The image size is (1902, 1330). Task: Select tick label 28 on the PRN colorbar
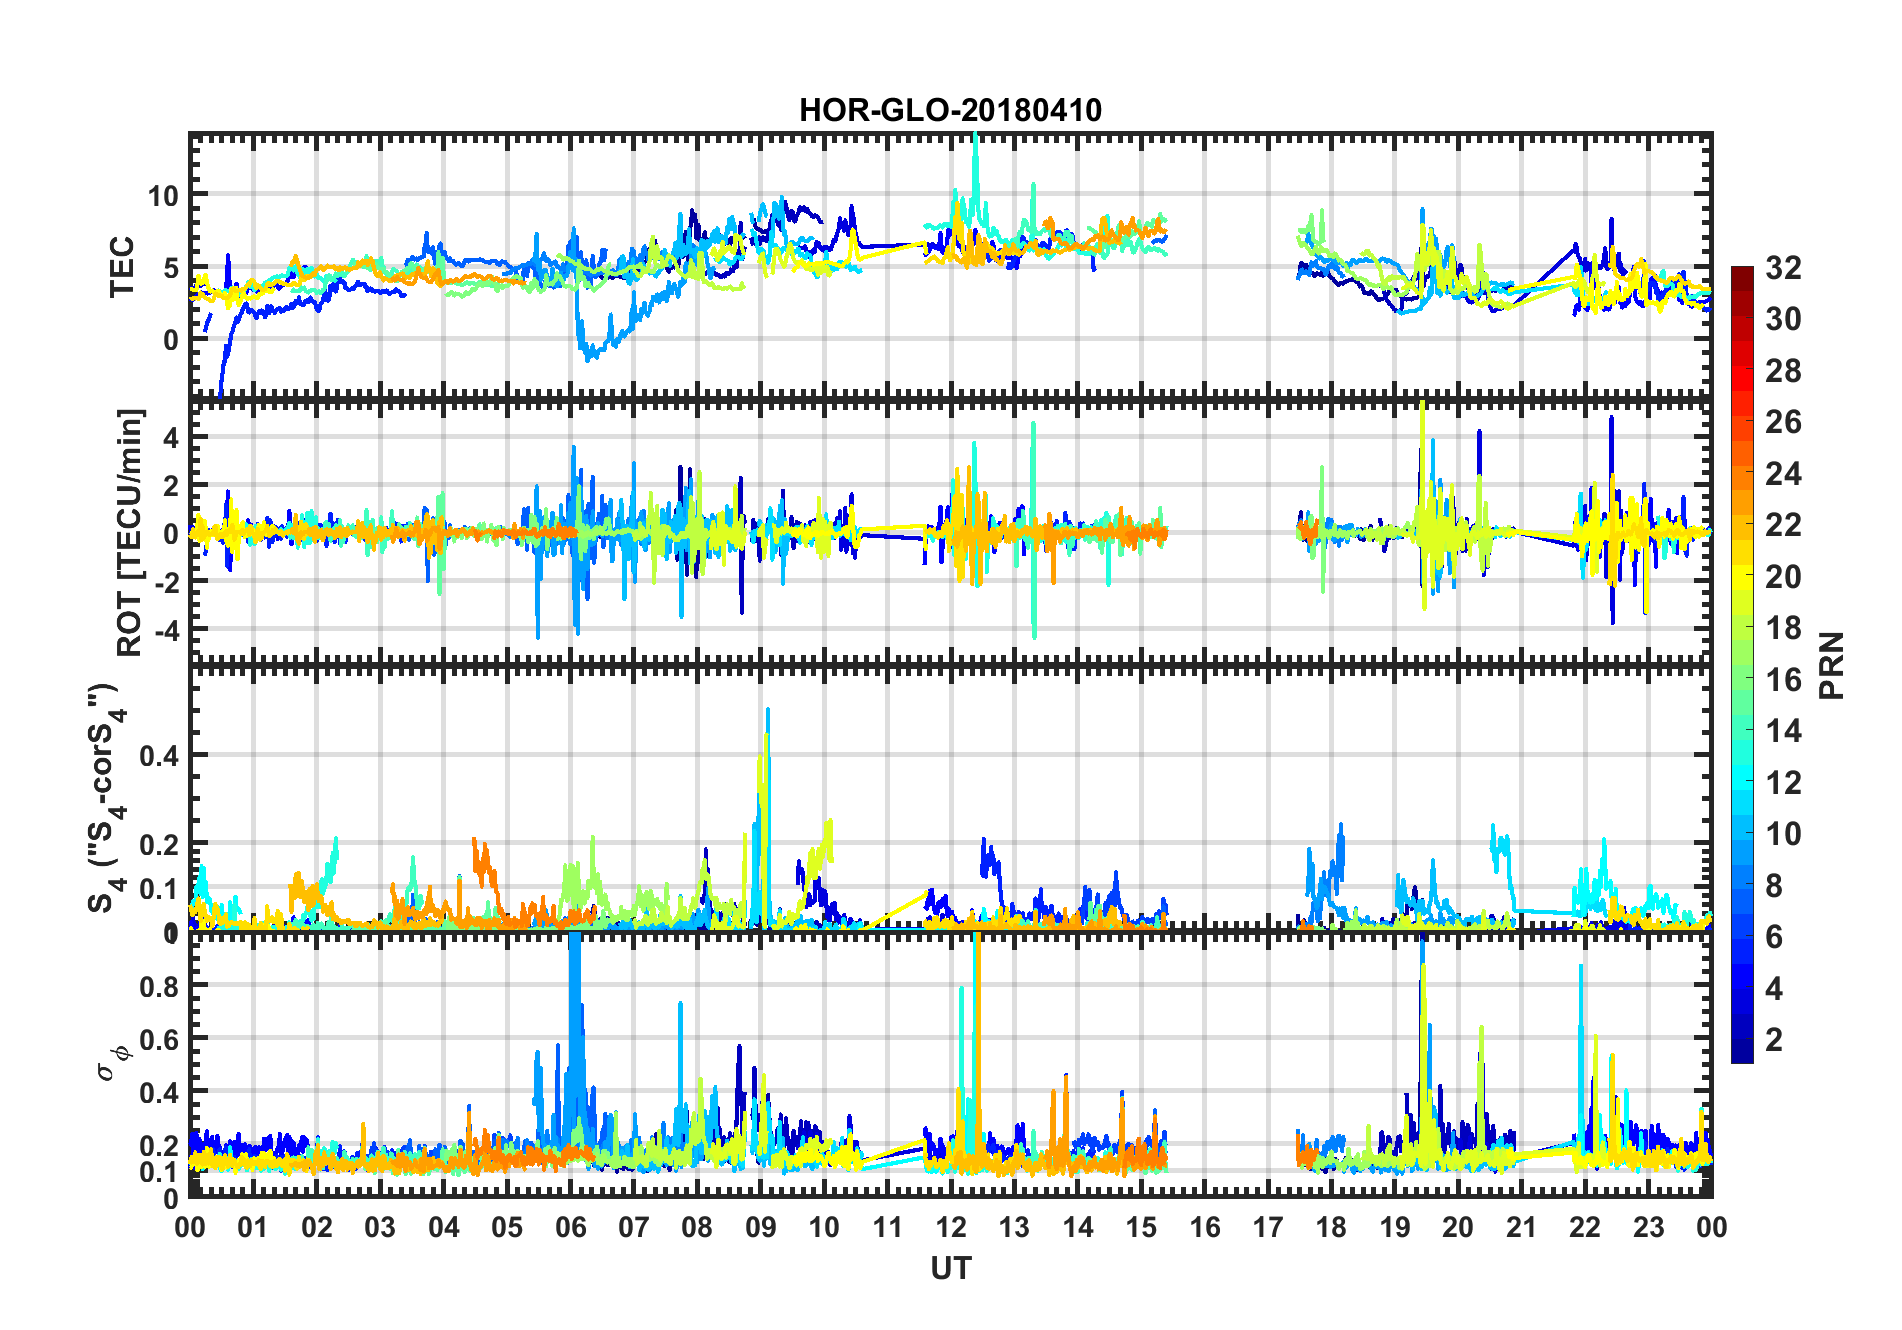tap(1783, 371)
